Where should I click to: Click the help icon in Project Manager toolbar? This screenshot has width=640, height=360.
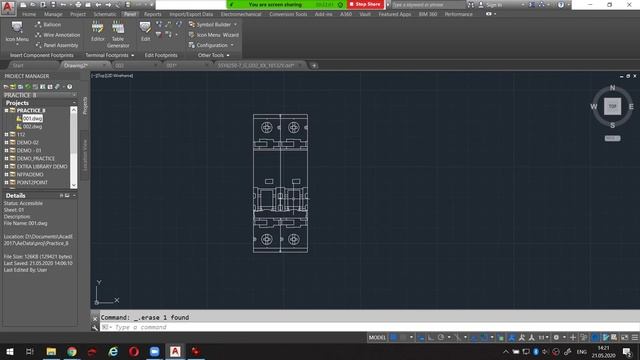(69, 87)
